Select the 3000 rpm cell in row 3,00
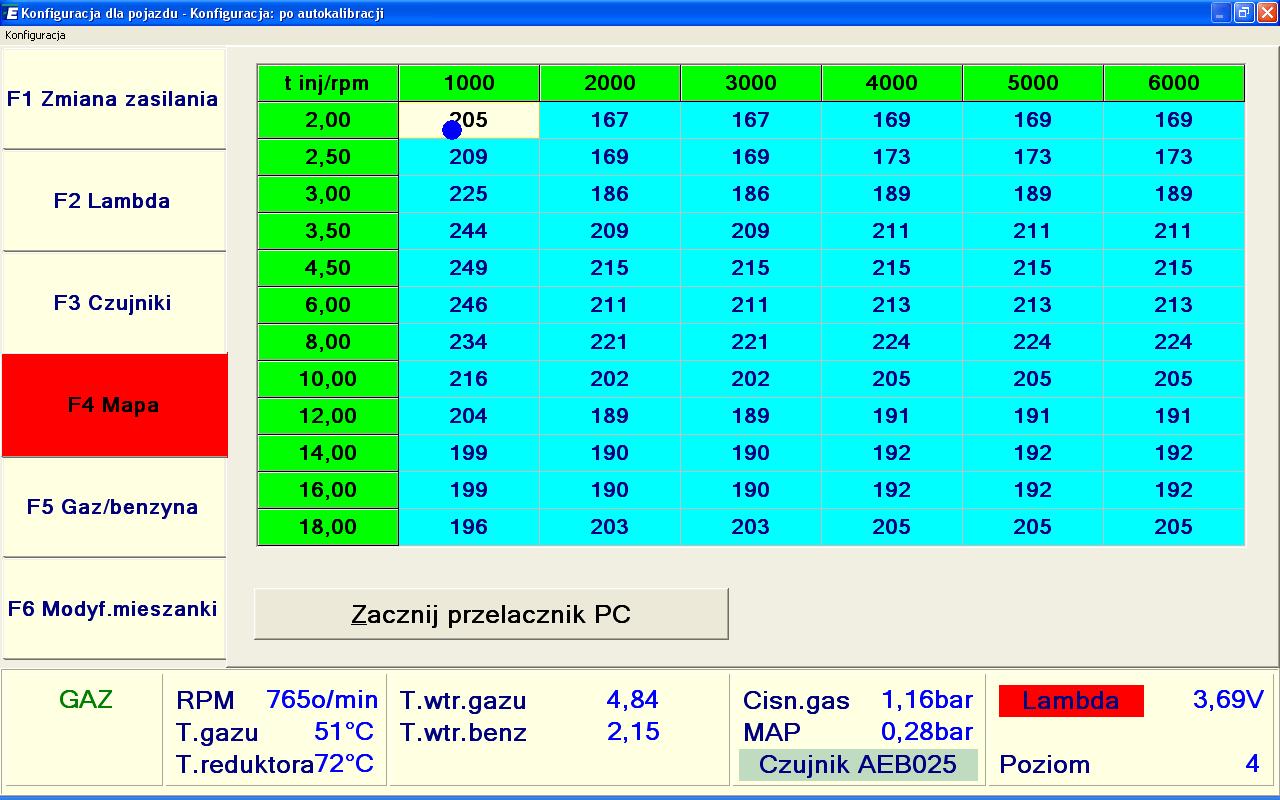Viewport: 1280px width, 800px height. (751, 194)
